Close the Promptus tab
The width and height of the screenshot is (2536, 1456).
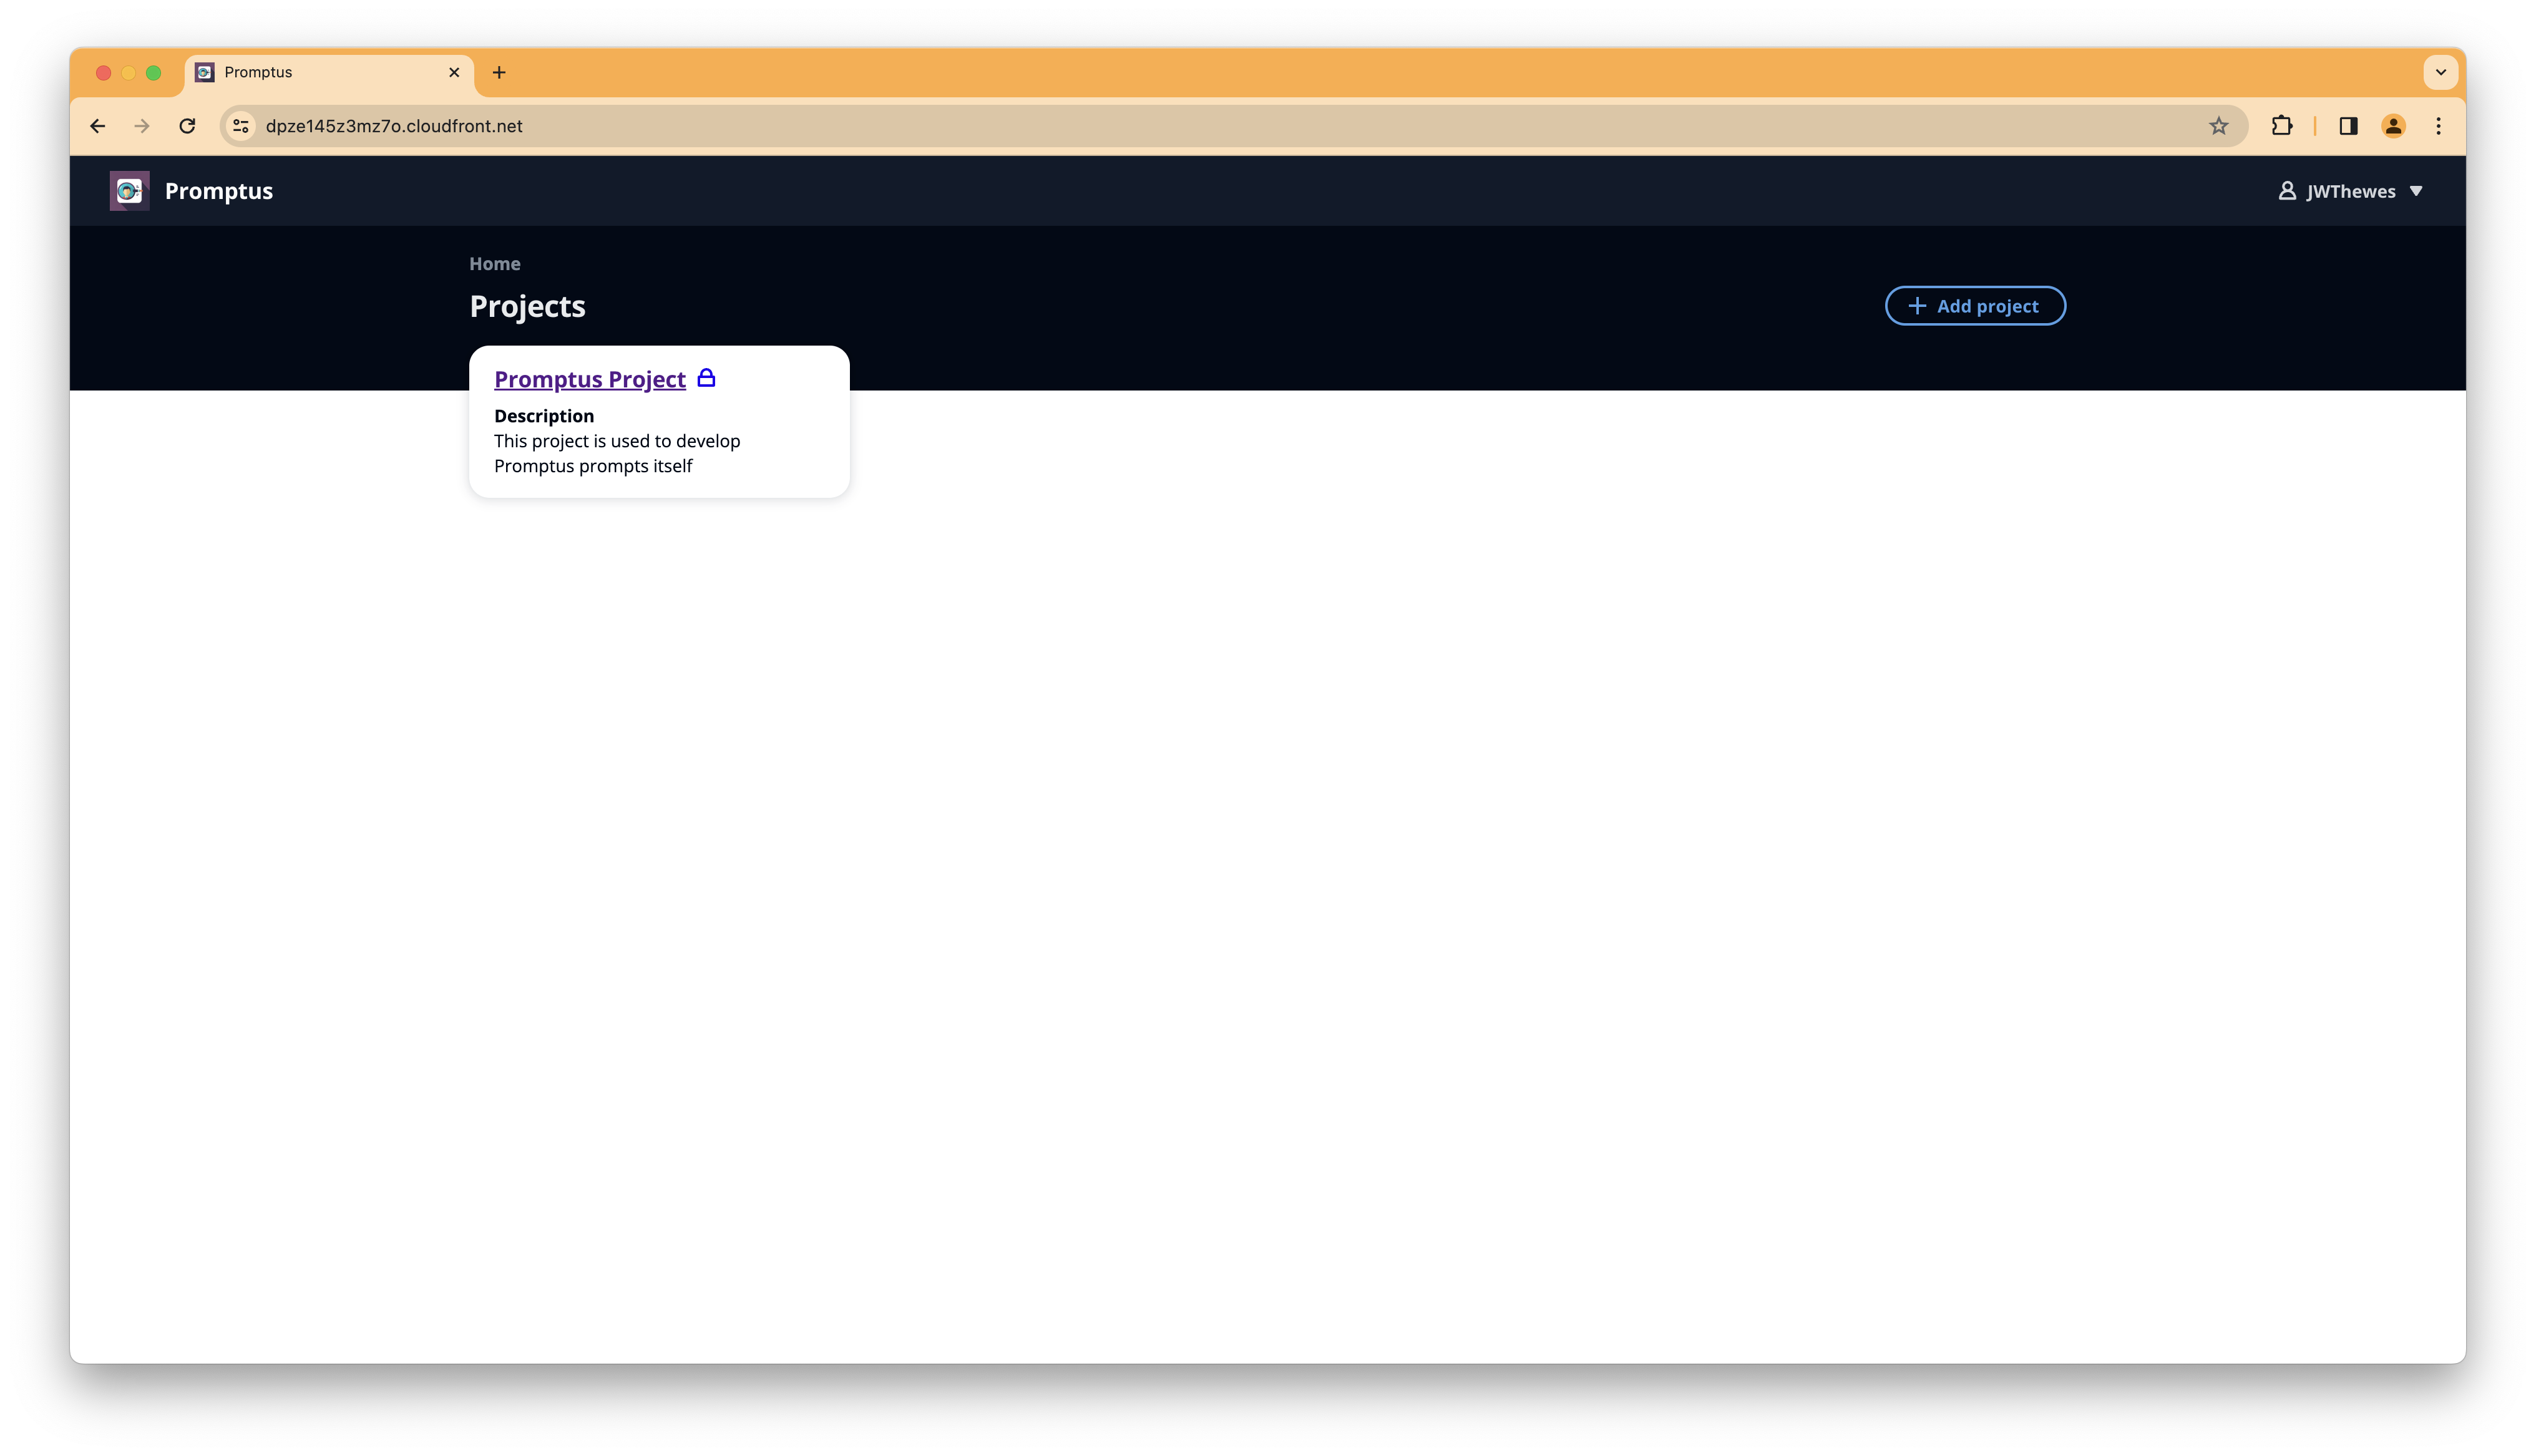tap(454, 72)
